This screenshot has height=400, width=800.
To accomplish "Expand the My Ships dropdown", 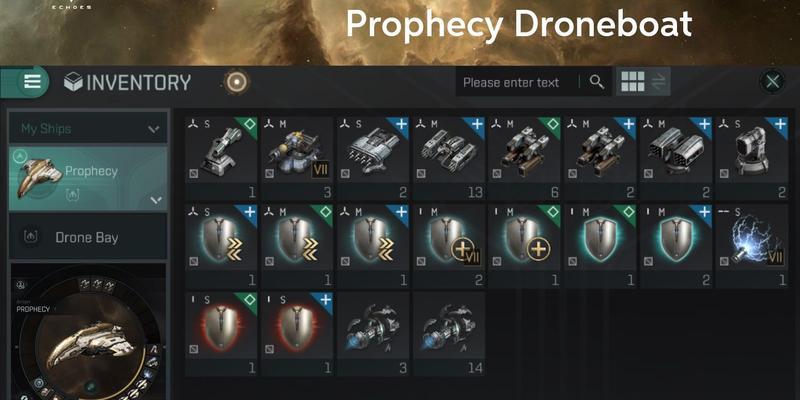I will pyautogui.click(x=88, y=128).
